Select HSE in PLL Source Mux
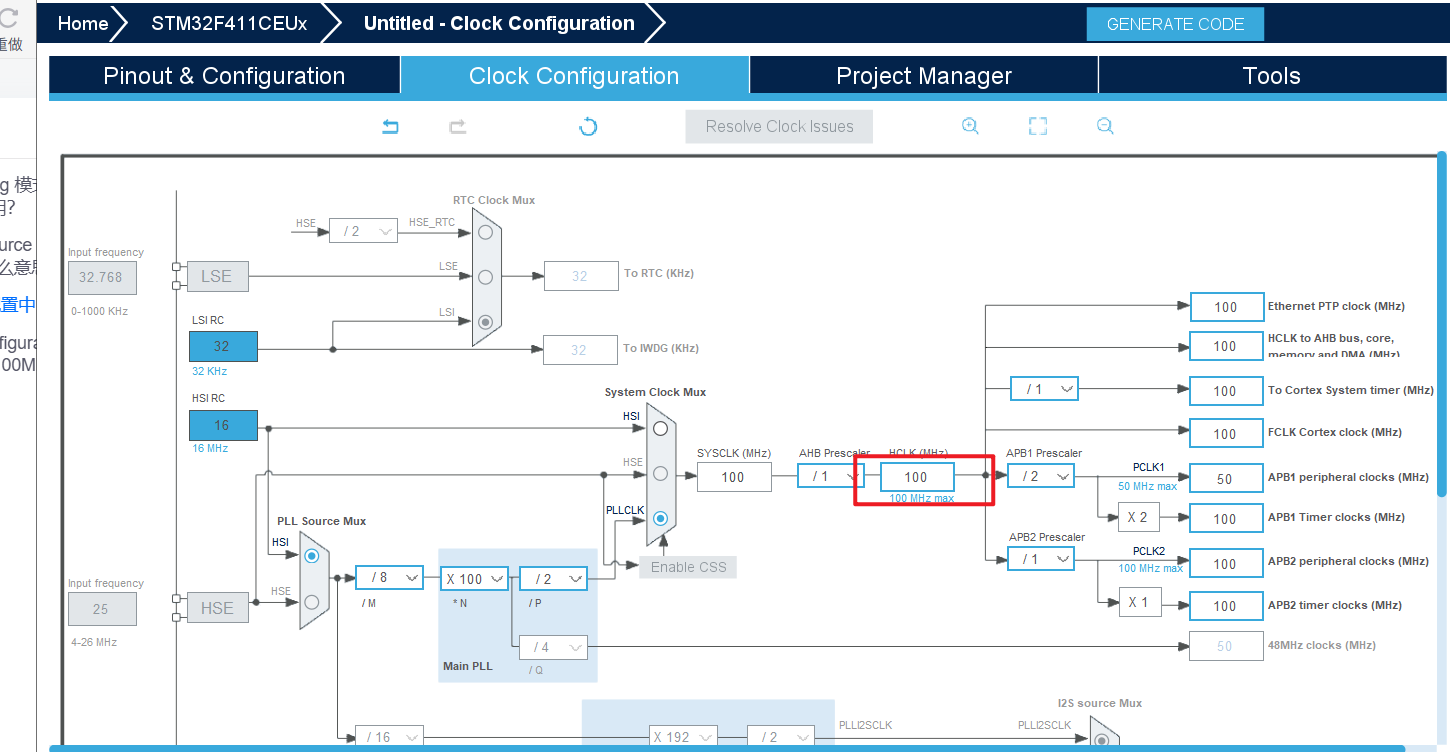Screen dimensions: 1450x752 point(312,601)
